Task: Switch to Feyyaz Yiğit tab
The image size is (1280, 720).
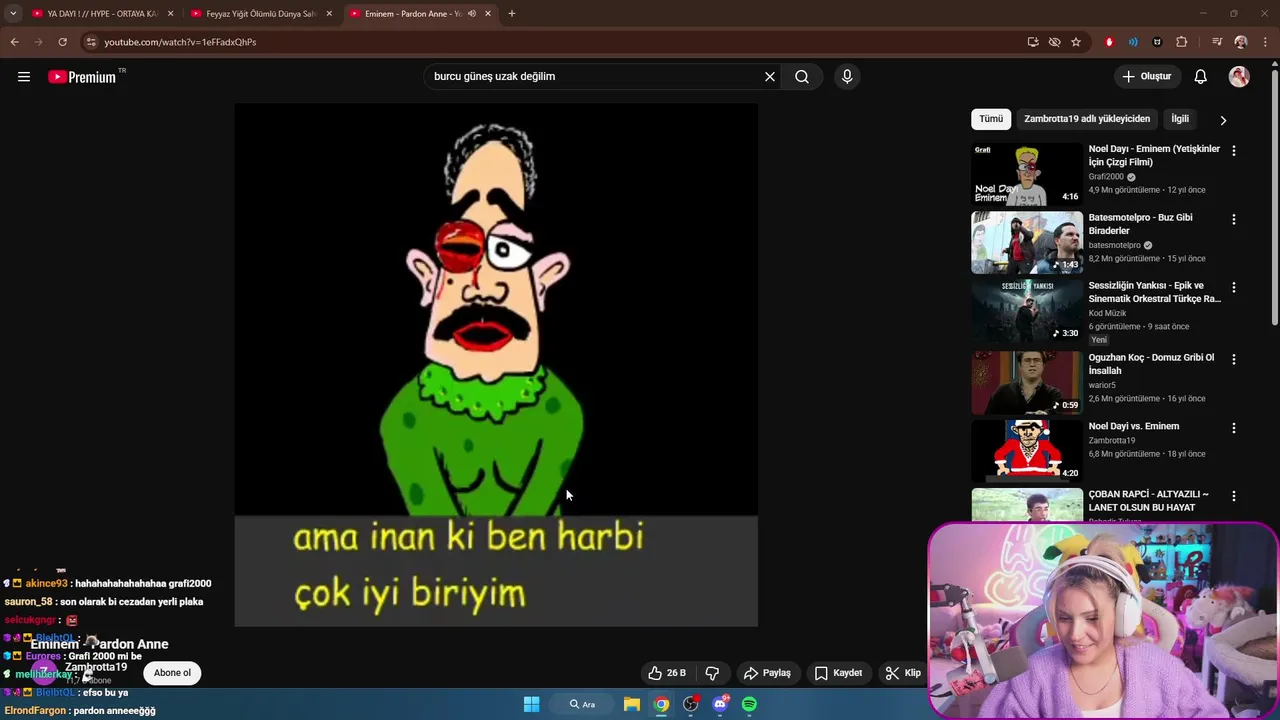Action: pos(262,14)
